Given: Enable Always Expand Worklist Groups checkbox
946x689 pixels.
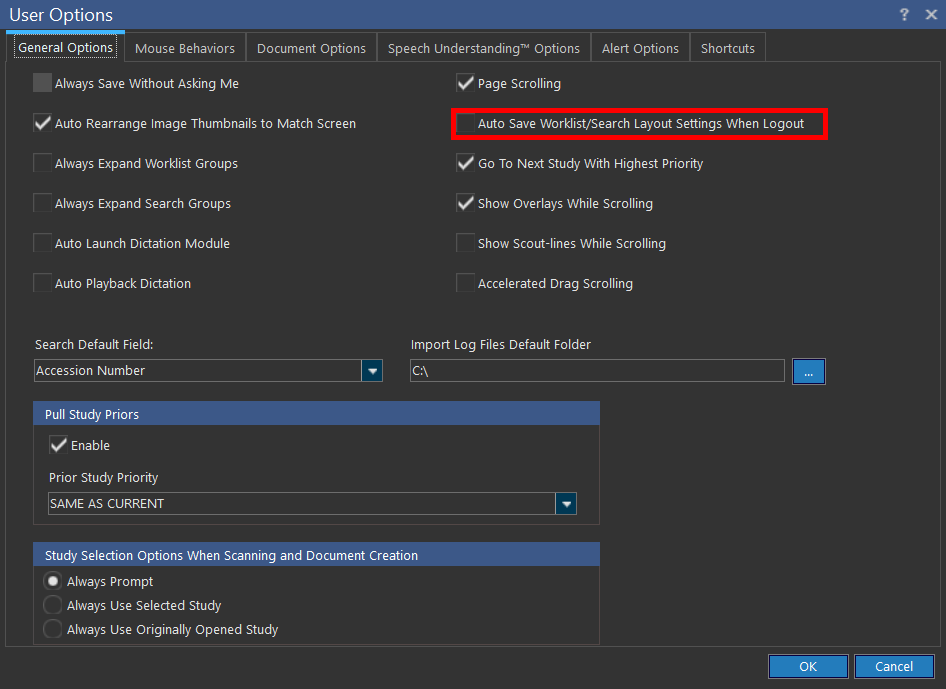Looking at the screenshot, I should pos(43,163).
